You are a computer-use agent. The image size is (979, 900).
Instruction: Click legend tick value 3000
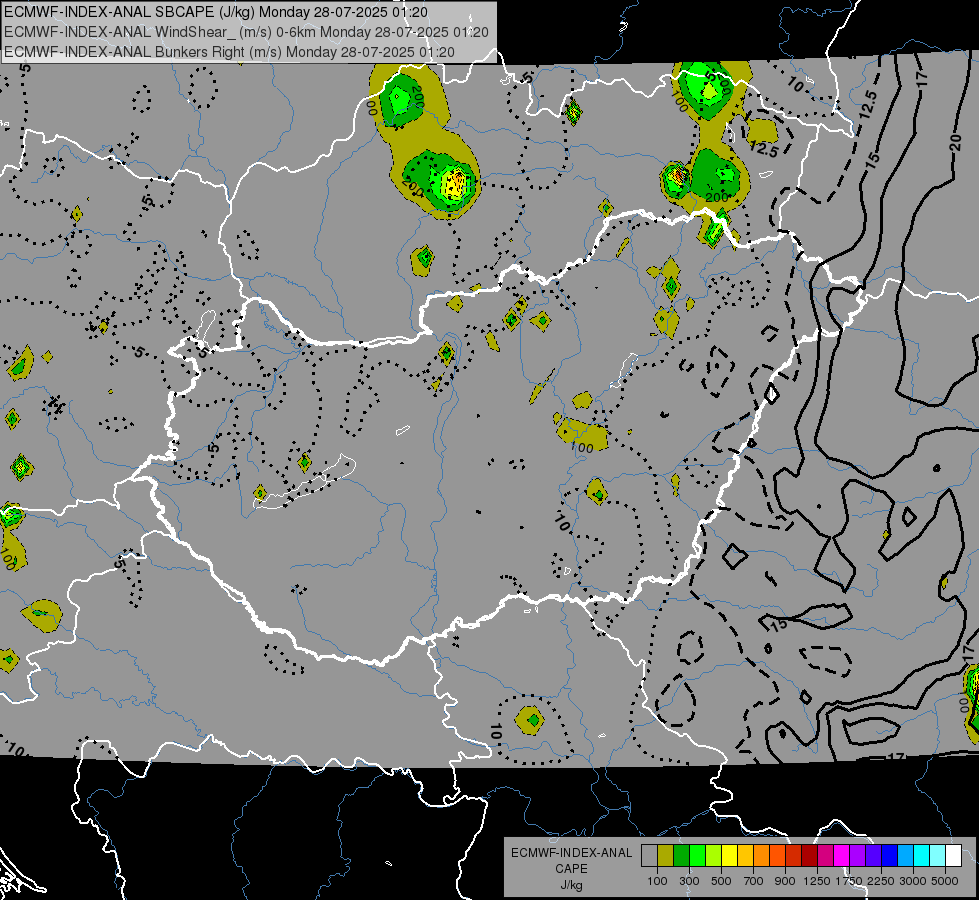point(913,881)
